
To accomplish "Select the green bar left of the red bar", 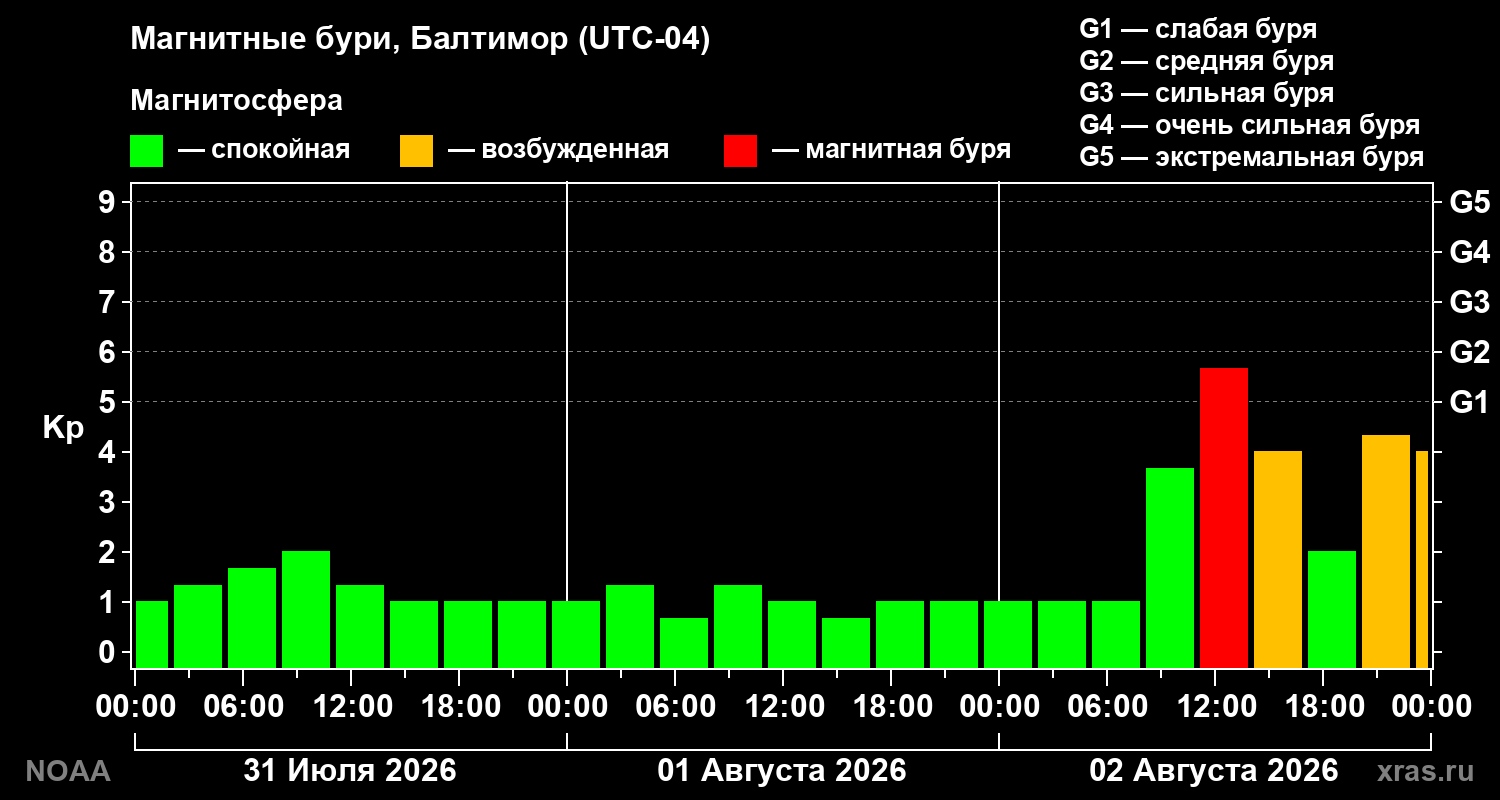I will pyautogui.click(x=1170, y=568).
